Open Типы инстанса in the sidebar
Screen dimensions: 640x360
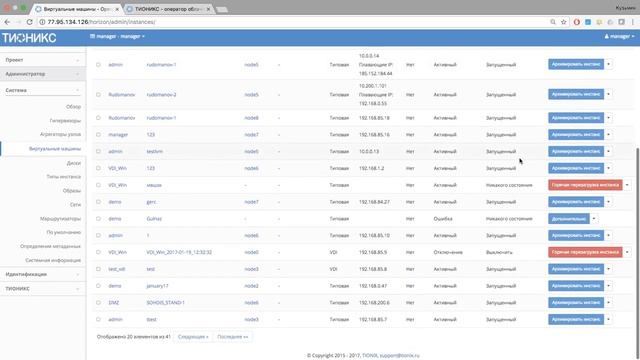click(64, 177)
